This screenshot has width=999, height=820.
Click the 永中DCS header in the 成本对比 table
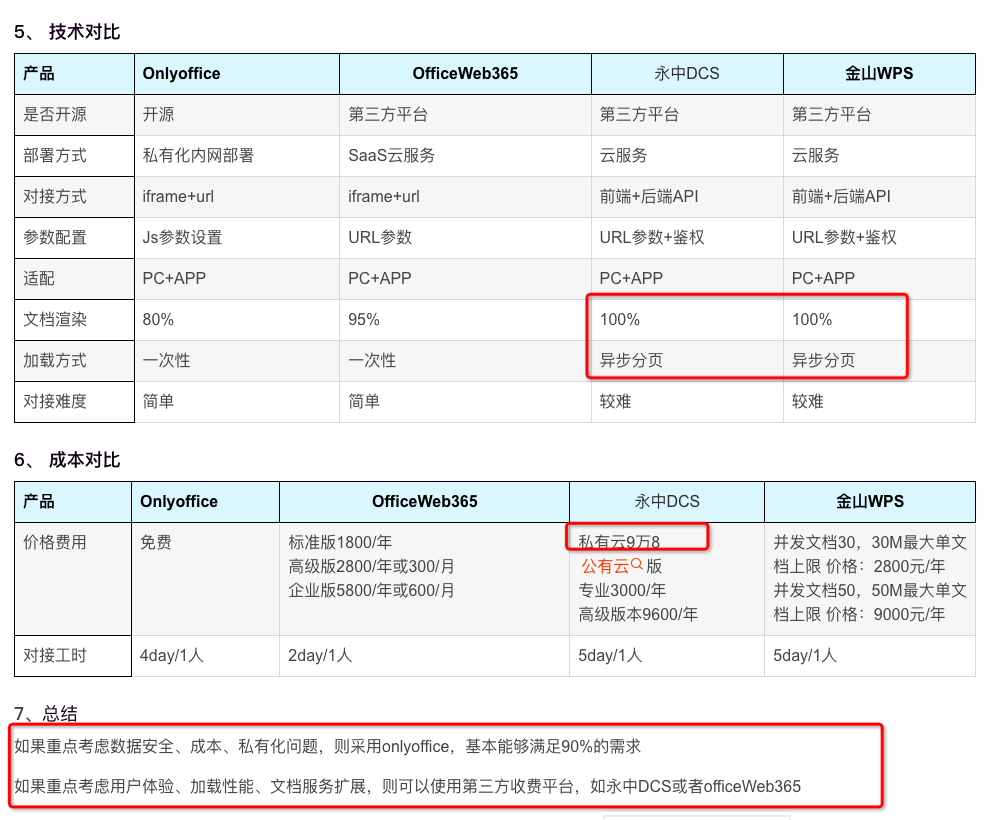(667, 502)
